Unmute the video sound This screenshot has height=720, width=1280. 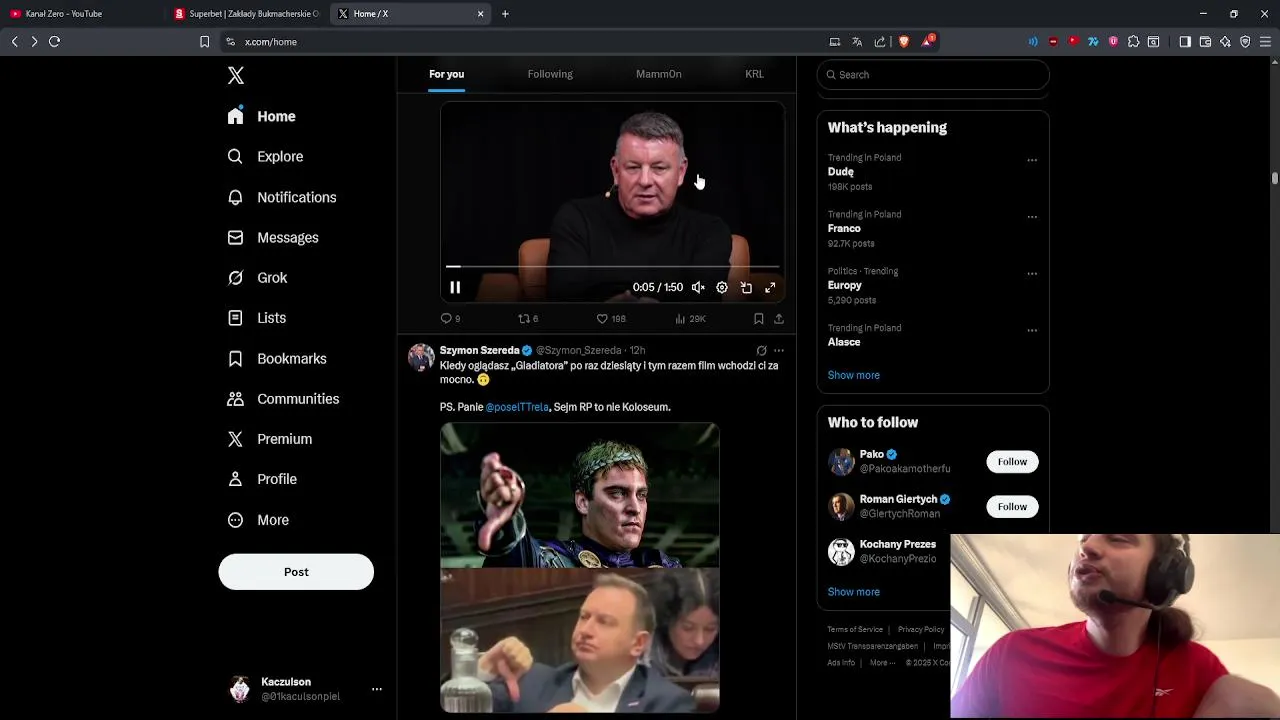coord(698,287)
